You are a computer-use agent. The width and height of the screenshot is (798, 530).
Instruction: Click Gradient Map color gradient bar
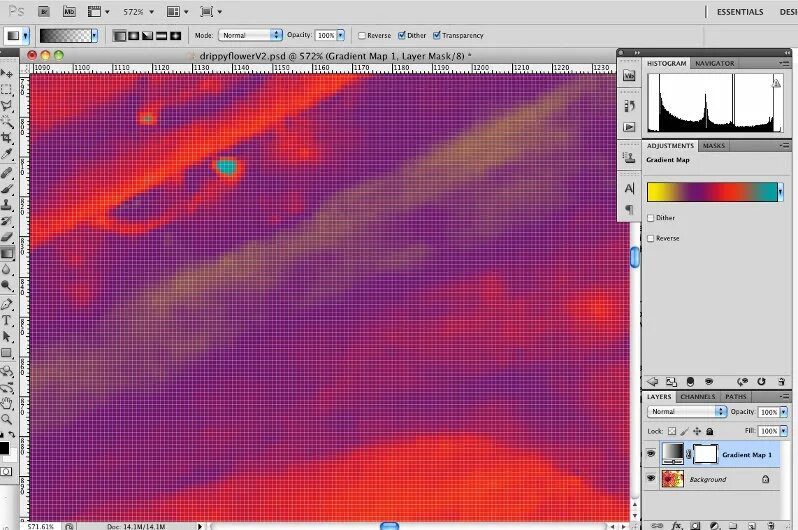711,192
